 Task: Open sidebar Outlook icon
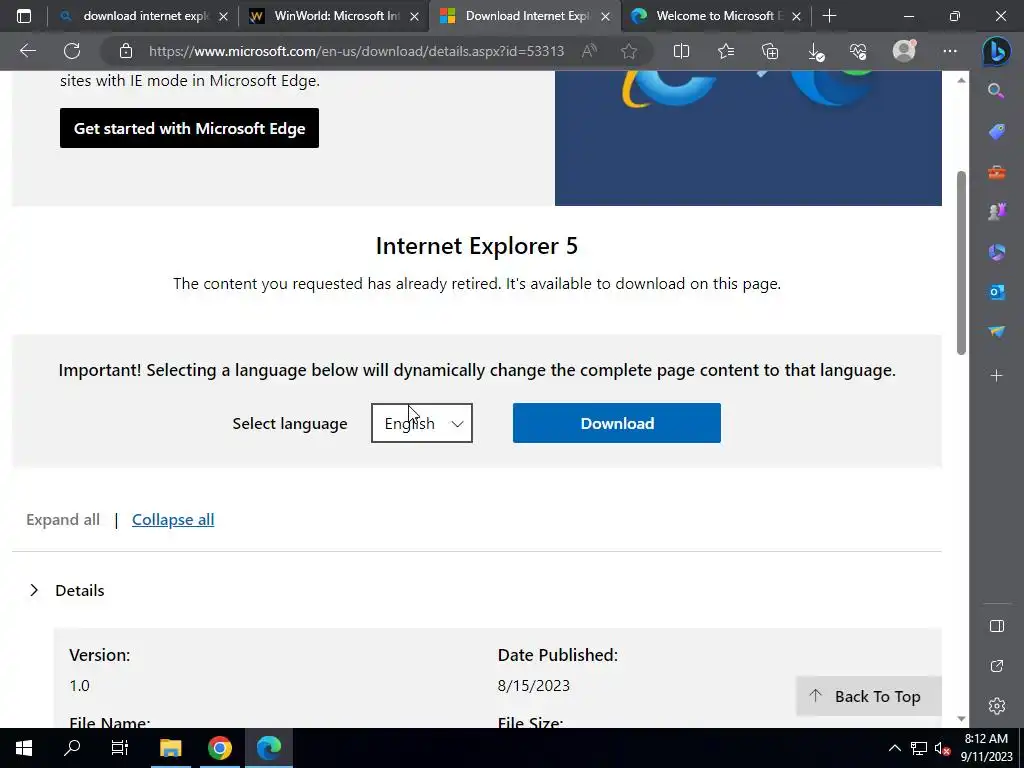click(x=997, y=292)
